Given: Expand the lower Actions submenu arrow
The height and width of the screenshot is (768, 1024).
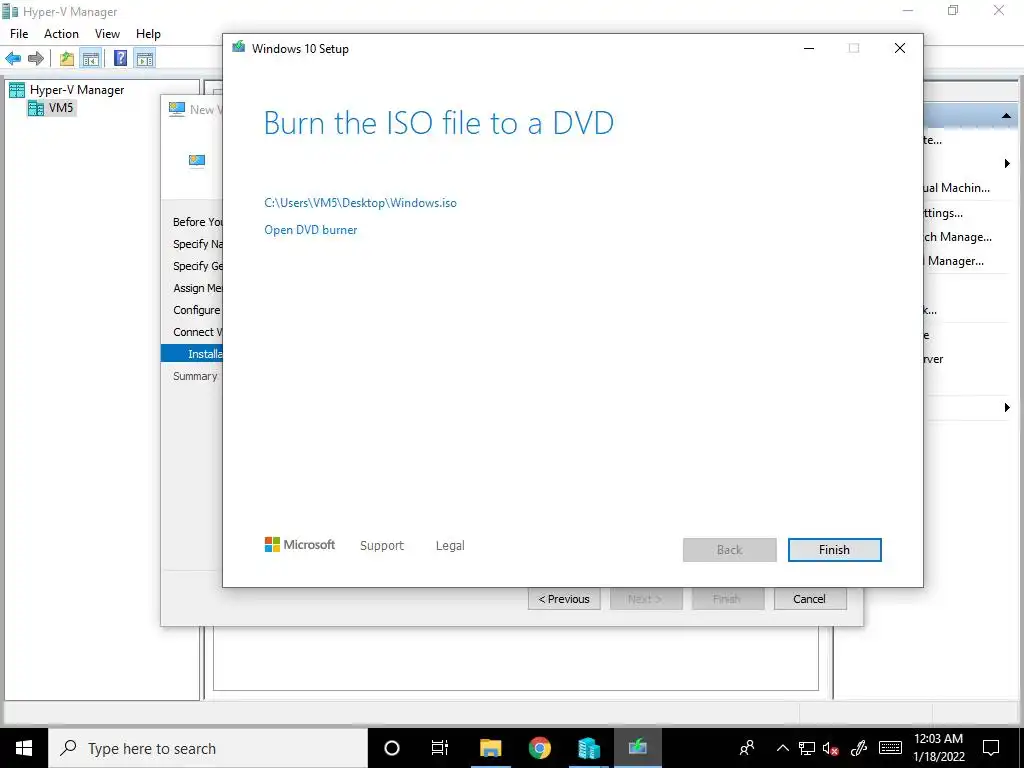Looking at the screenshot, I should coord(1007,408).
